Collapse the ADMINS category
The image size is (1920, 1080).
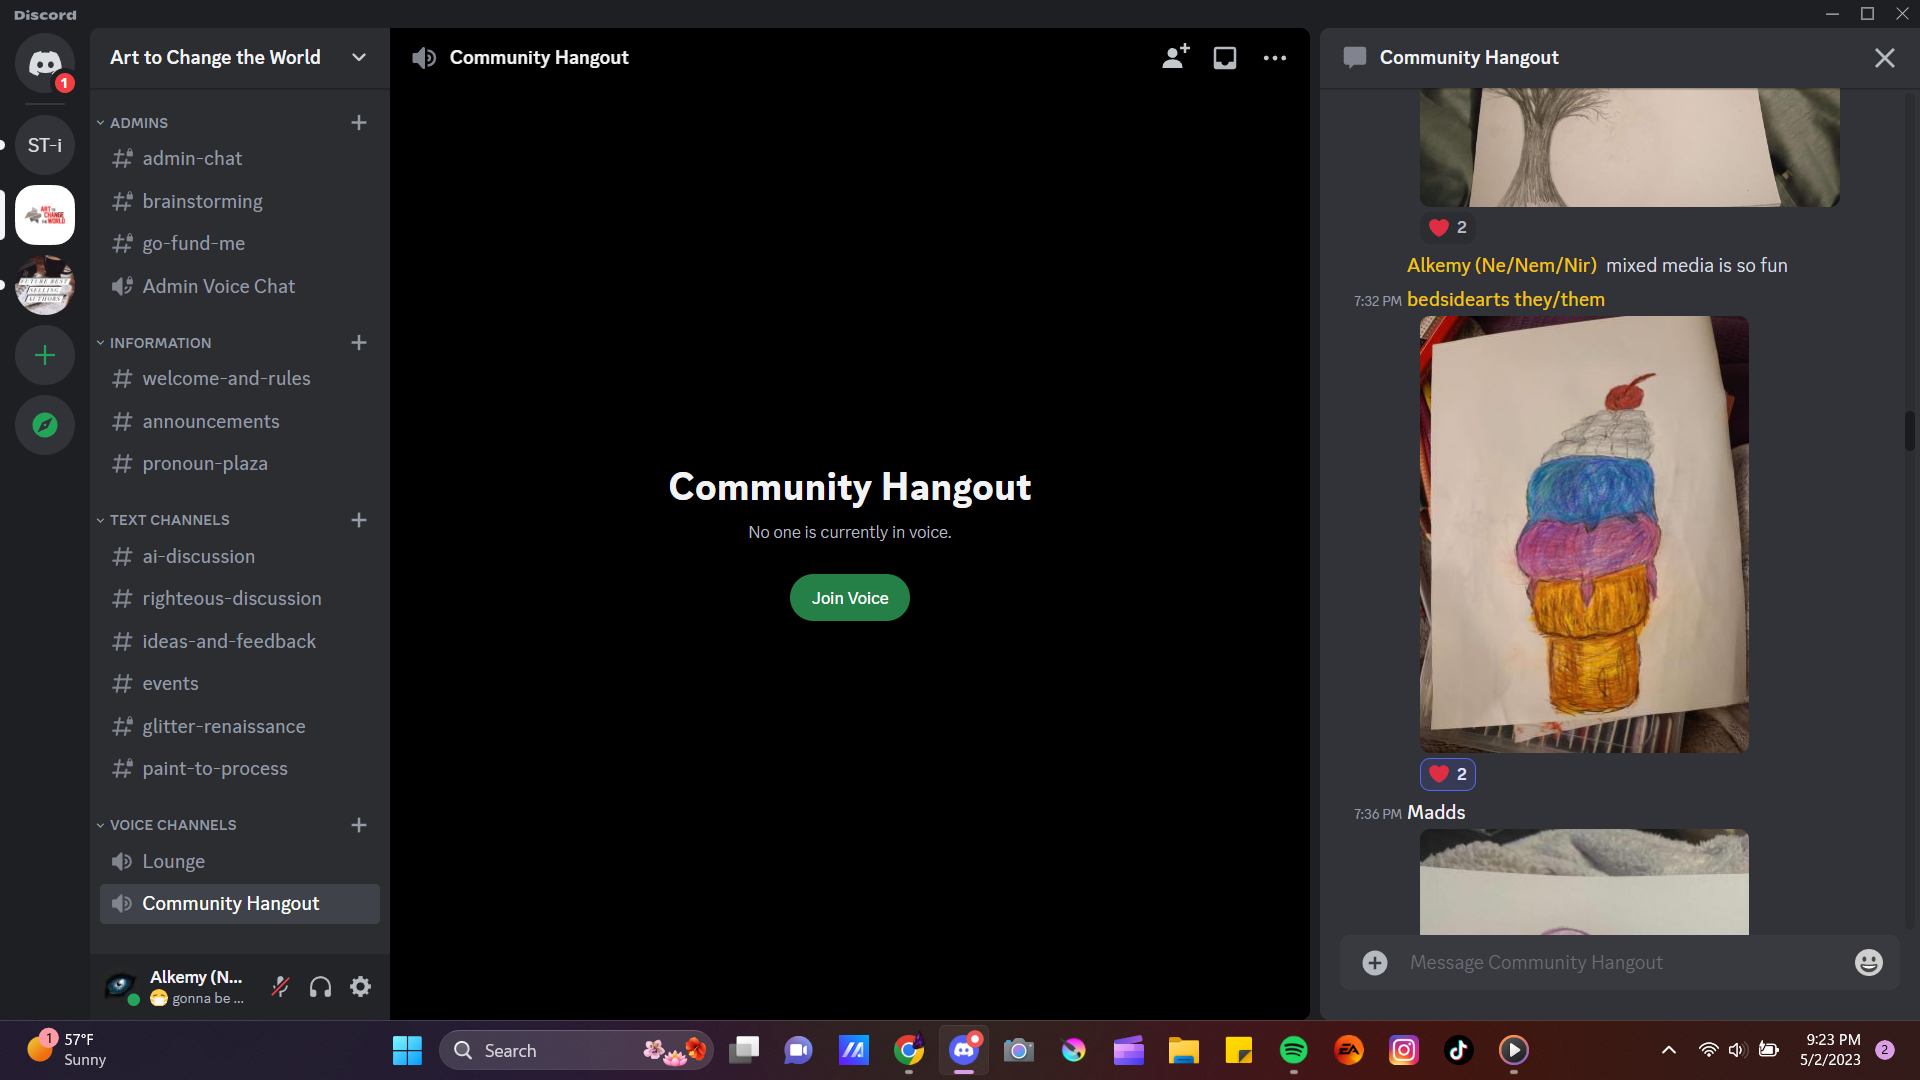click(139, 123)
